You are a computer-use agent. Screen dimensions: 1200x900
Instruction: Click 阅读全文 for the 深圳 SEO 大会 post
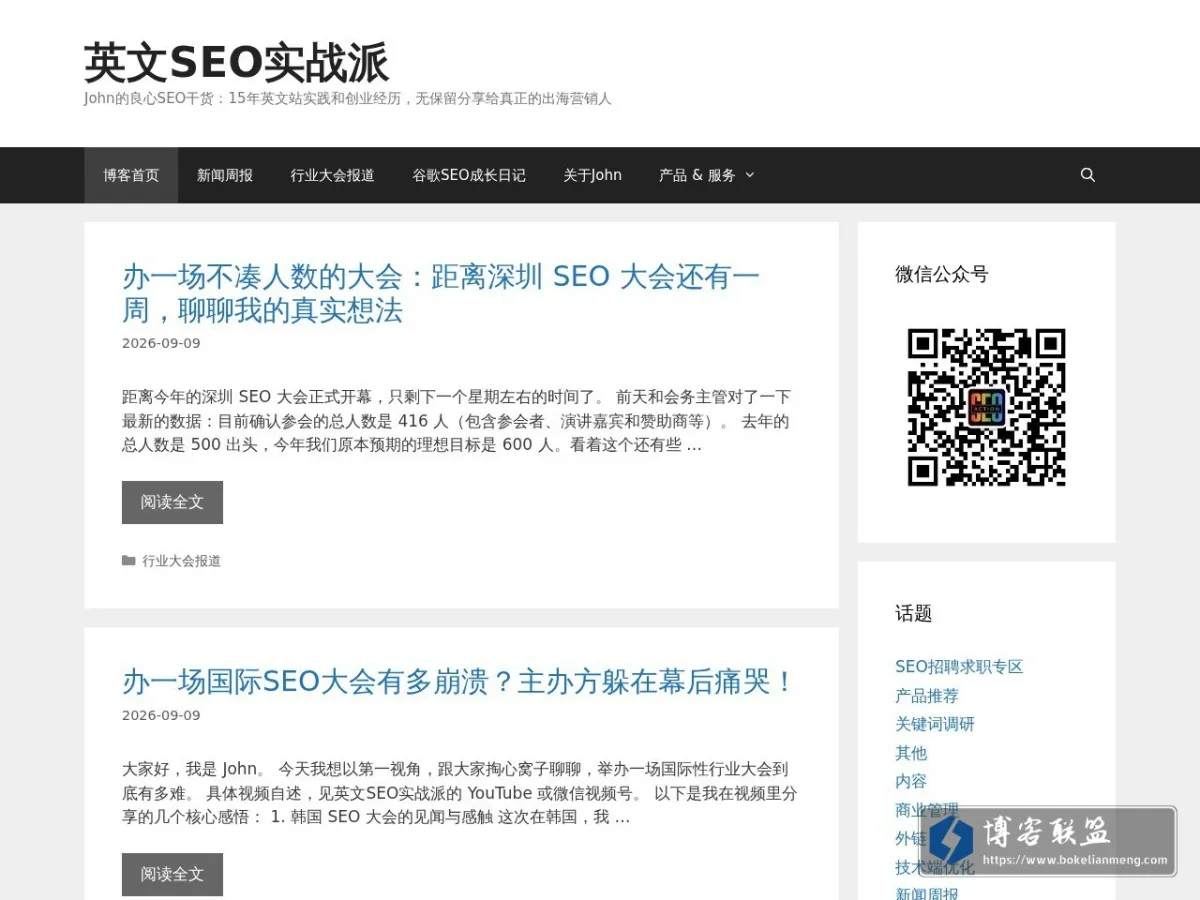click(172, 502)
